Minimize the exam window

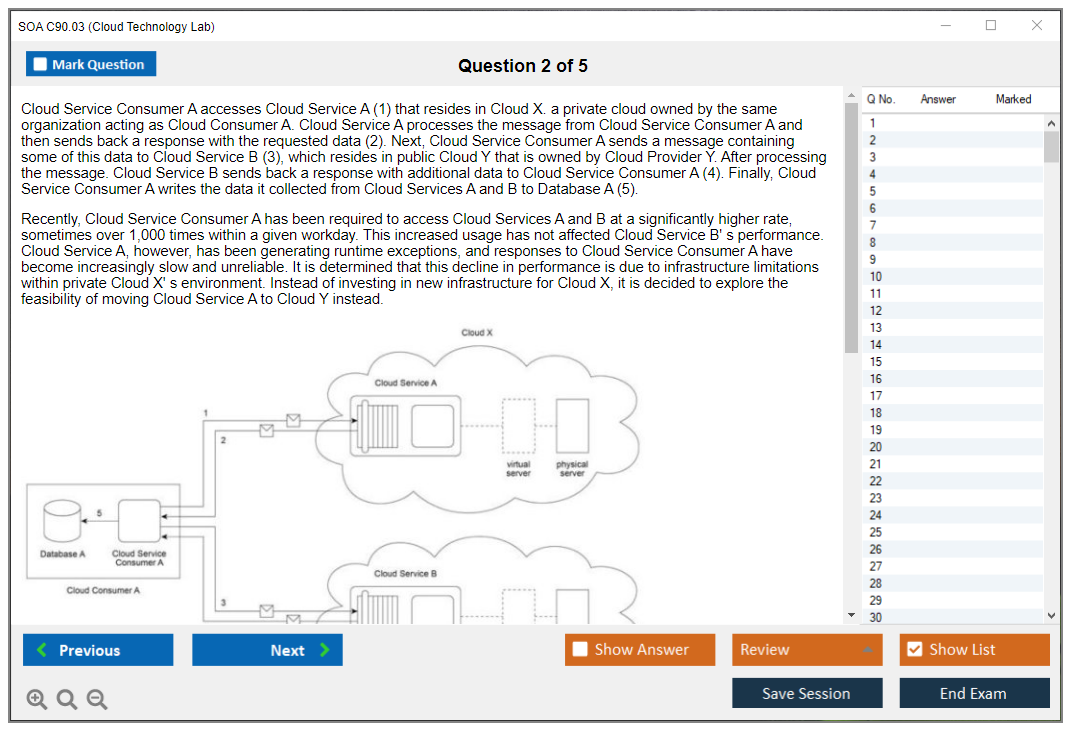pyautogui.click(x=945, y=26)
